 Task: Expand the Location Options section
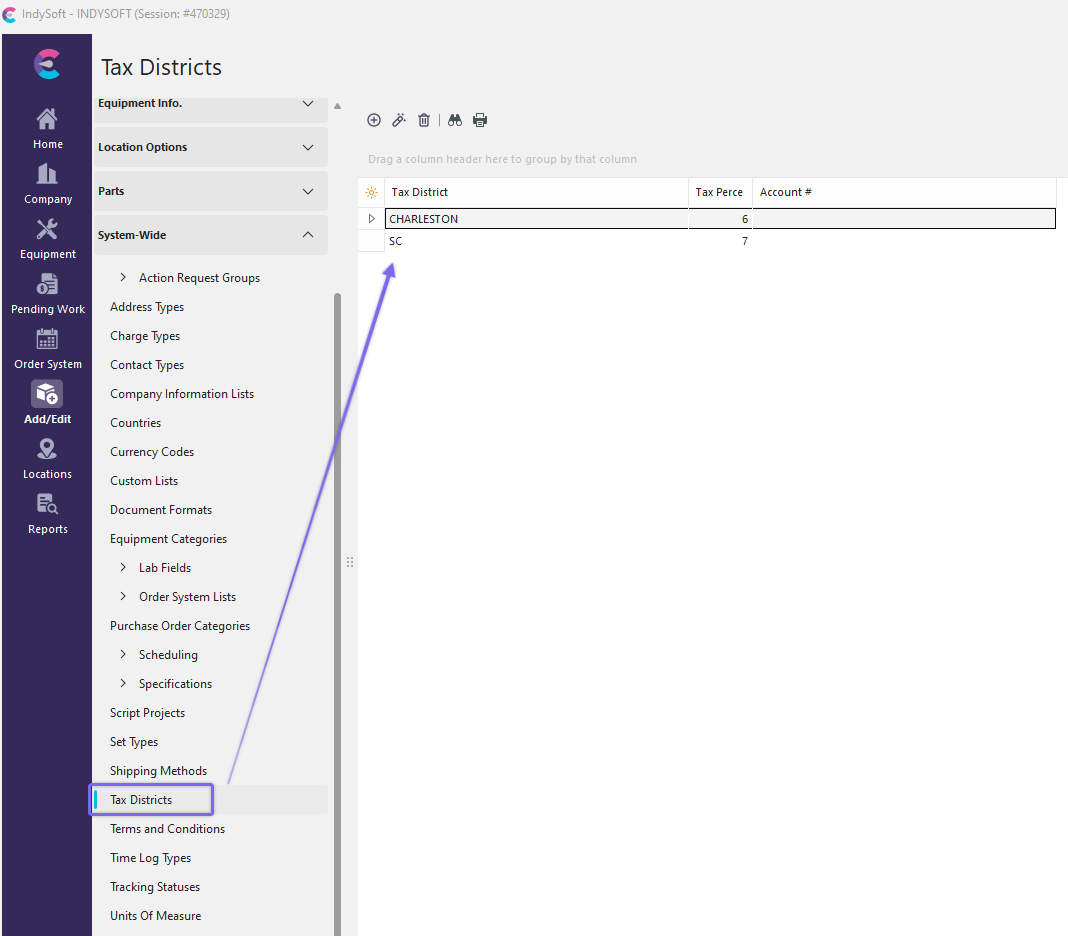click(210, 147)
